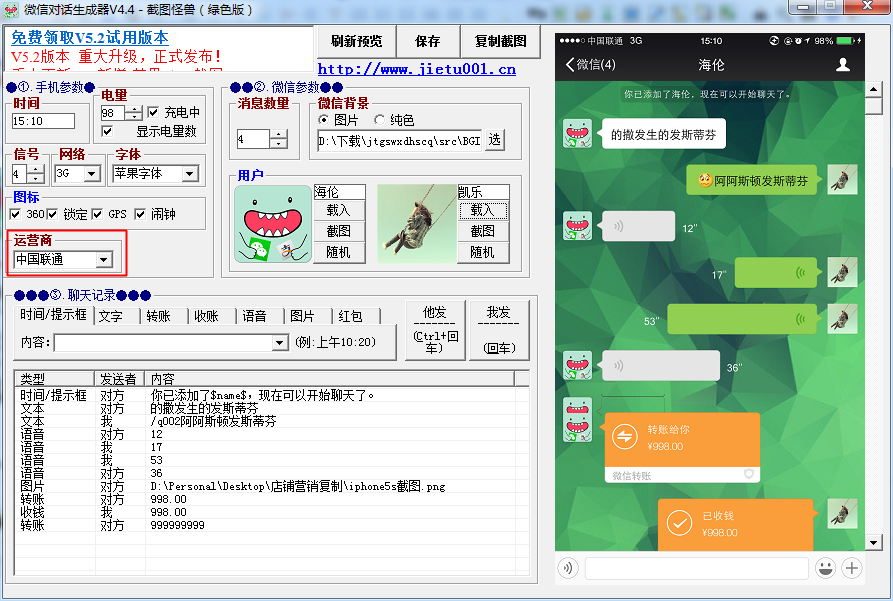The height and width of the screenshot is (601, 893).
Task: Open the emoji smiley icon in chat bar
Action: [825, 568]
